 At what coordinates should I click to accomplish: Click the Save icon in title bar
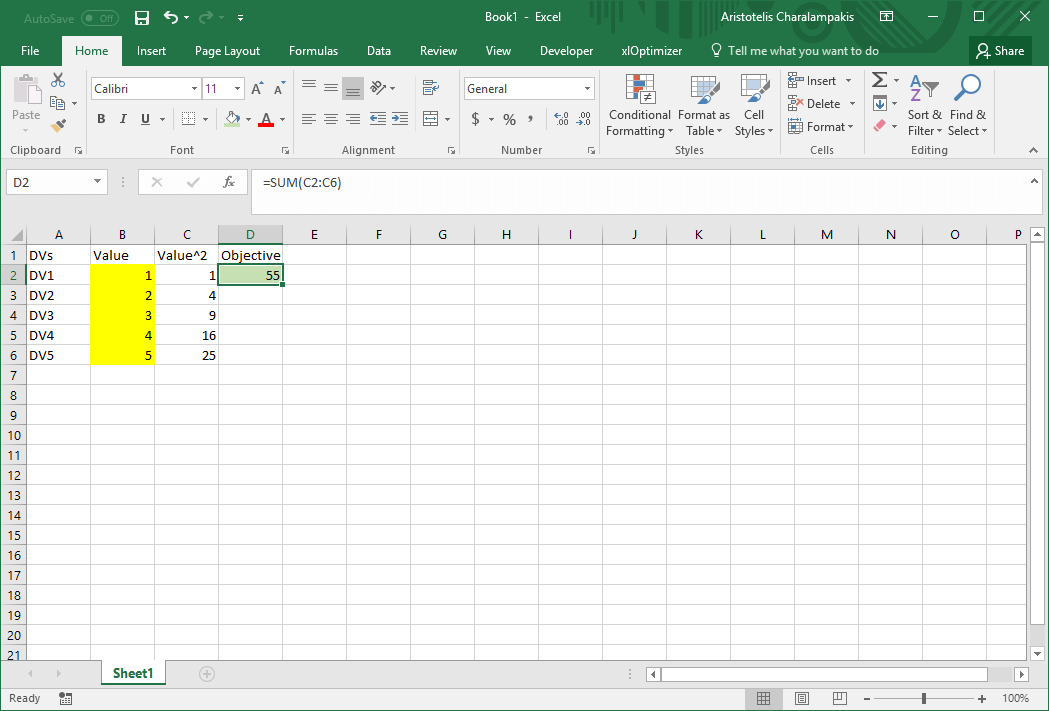click(x=142, y=18)
